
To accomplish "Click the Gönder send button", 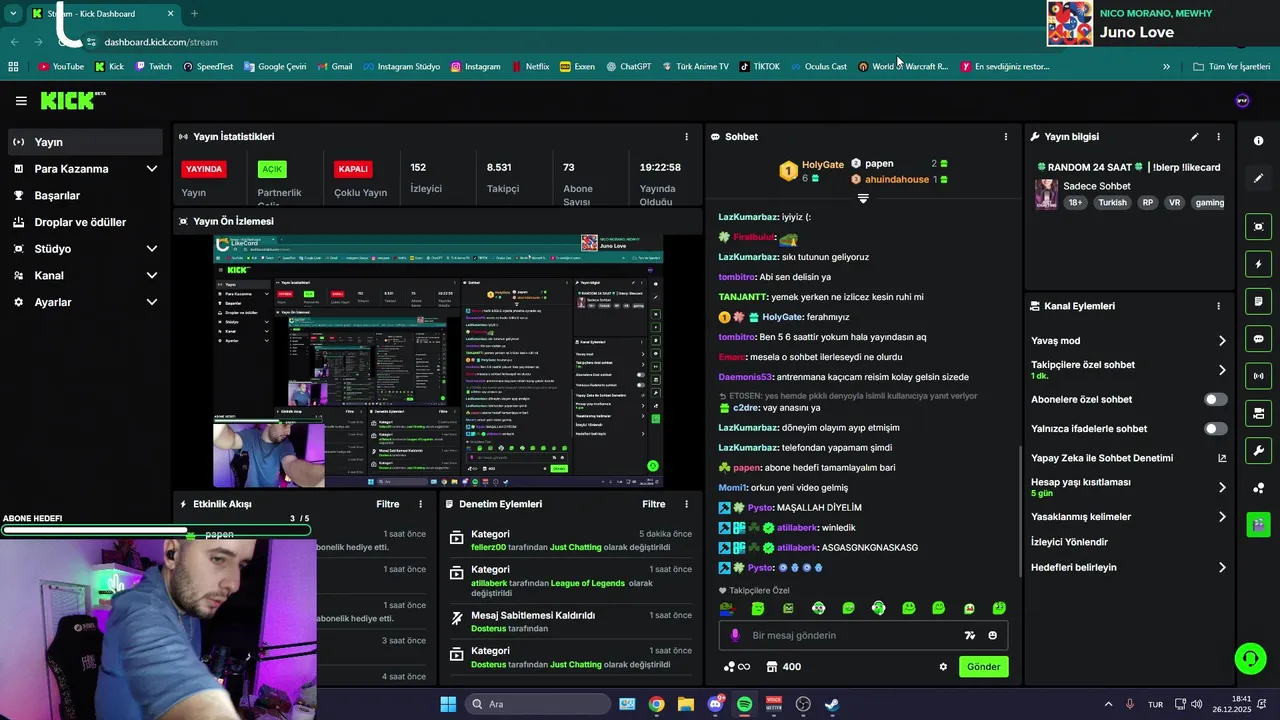I will pyautogui.click(x=983, y=667).
